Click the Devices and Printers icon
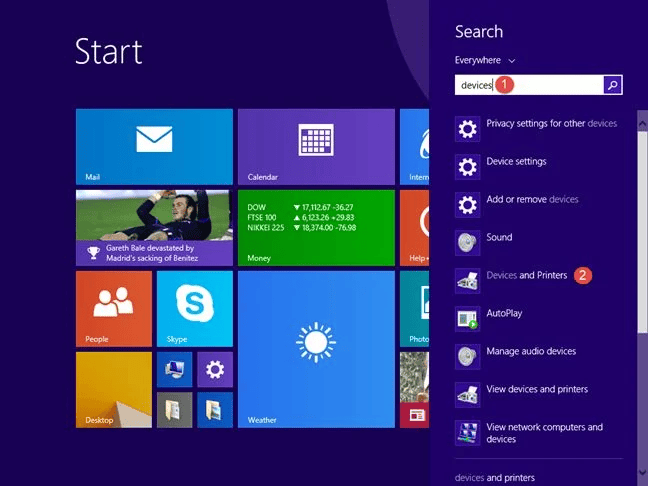 click(x=467, y=281)
